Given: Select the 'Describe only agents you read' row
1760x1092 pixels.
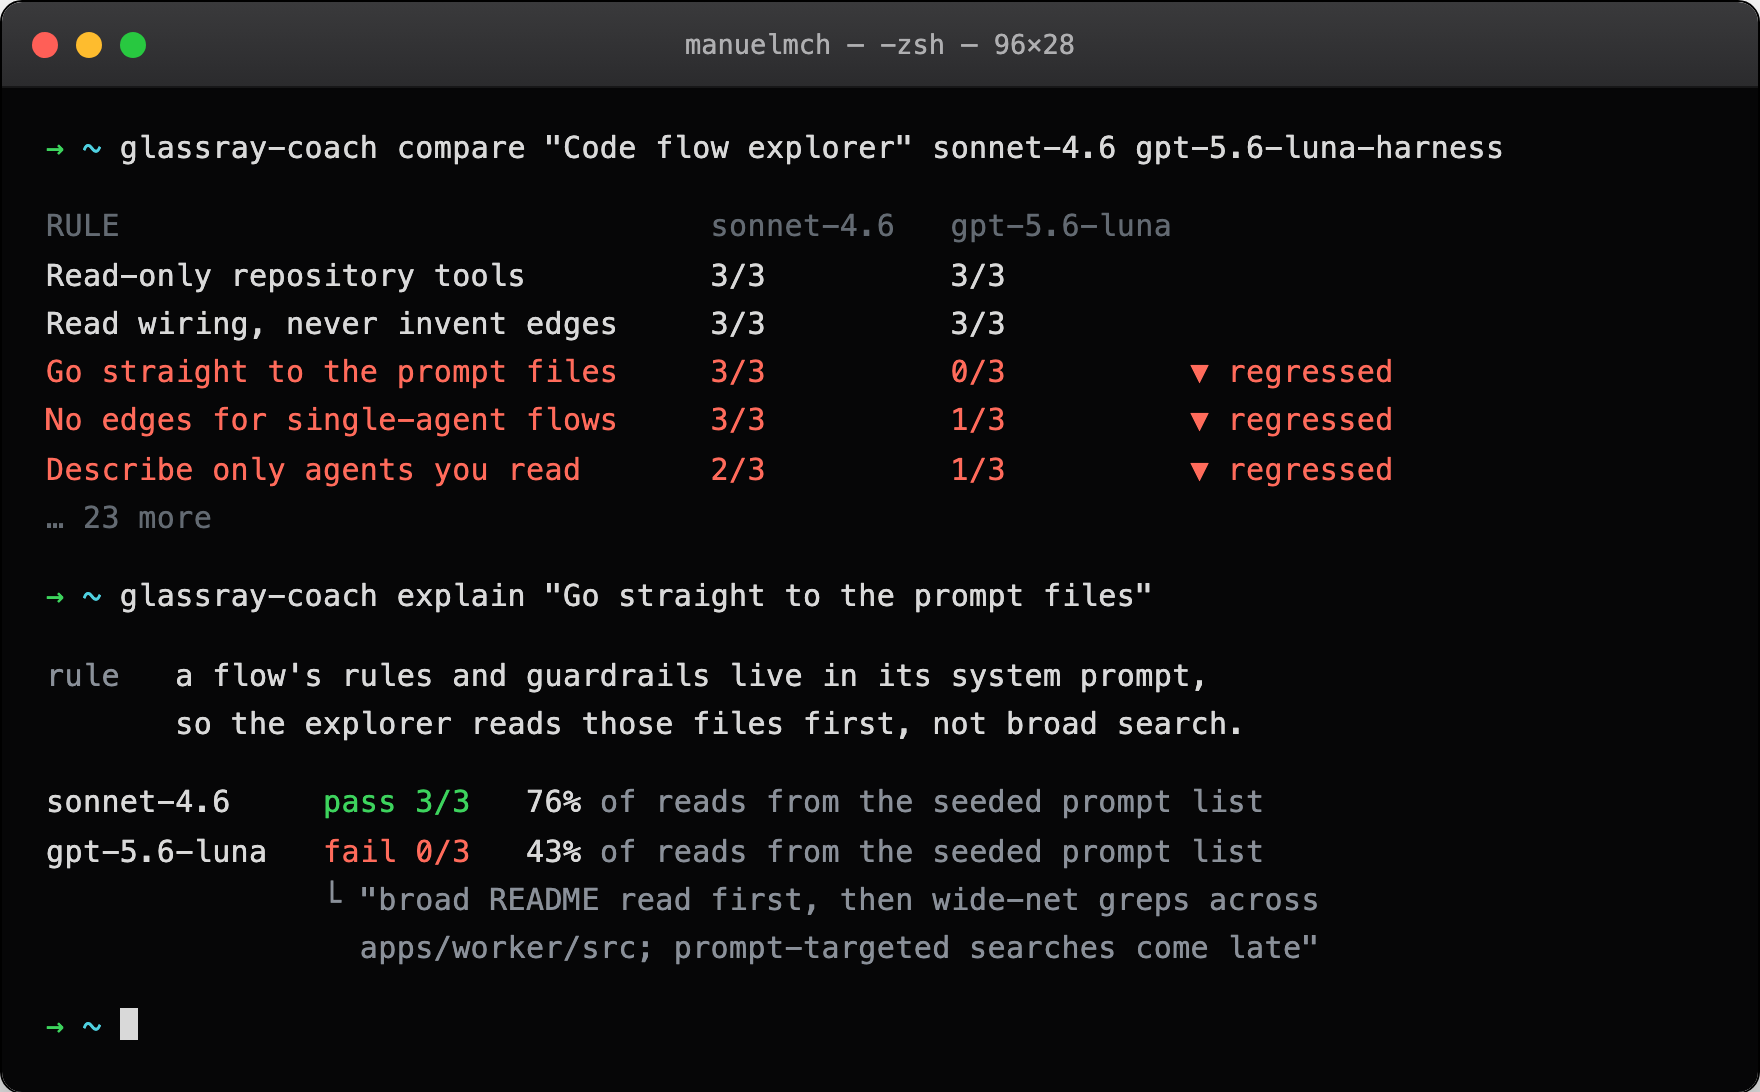Looking at the screenshot, I should 719,469.
